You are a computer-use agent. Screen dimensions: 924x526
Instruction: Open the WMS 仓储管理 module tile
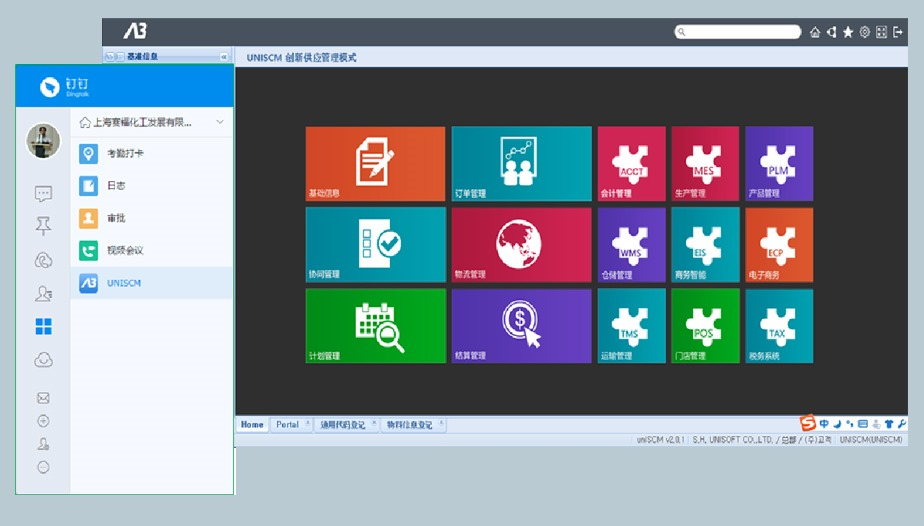point(632,244)
